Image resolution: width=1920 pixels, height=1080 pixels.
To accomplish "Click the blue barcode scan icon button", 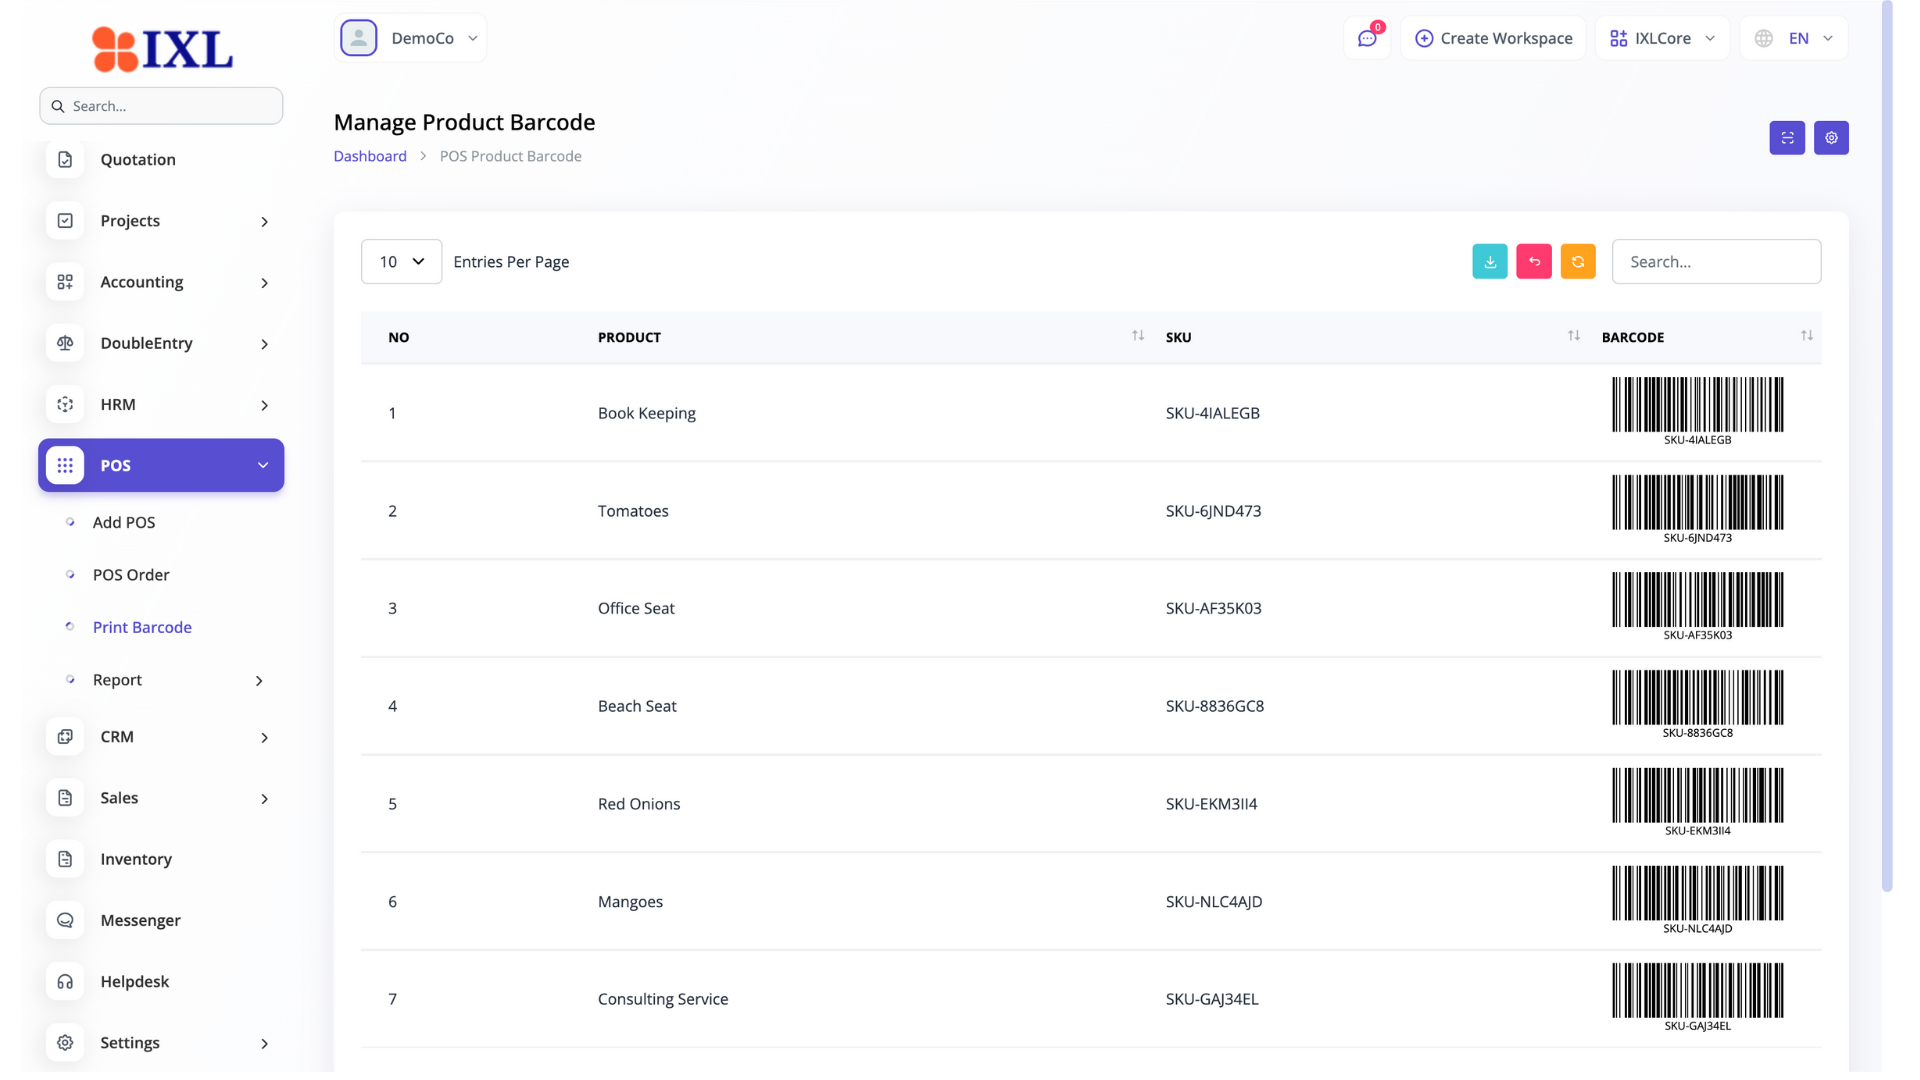I will 1787,138.
